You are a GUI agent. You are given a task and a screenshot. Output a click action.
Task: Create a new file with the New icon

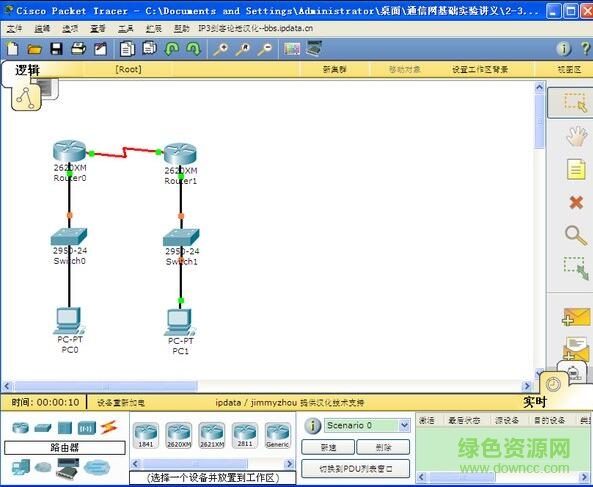point(12,49)
